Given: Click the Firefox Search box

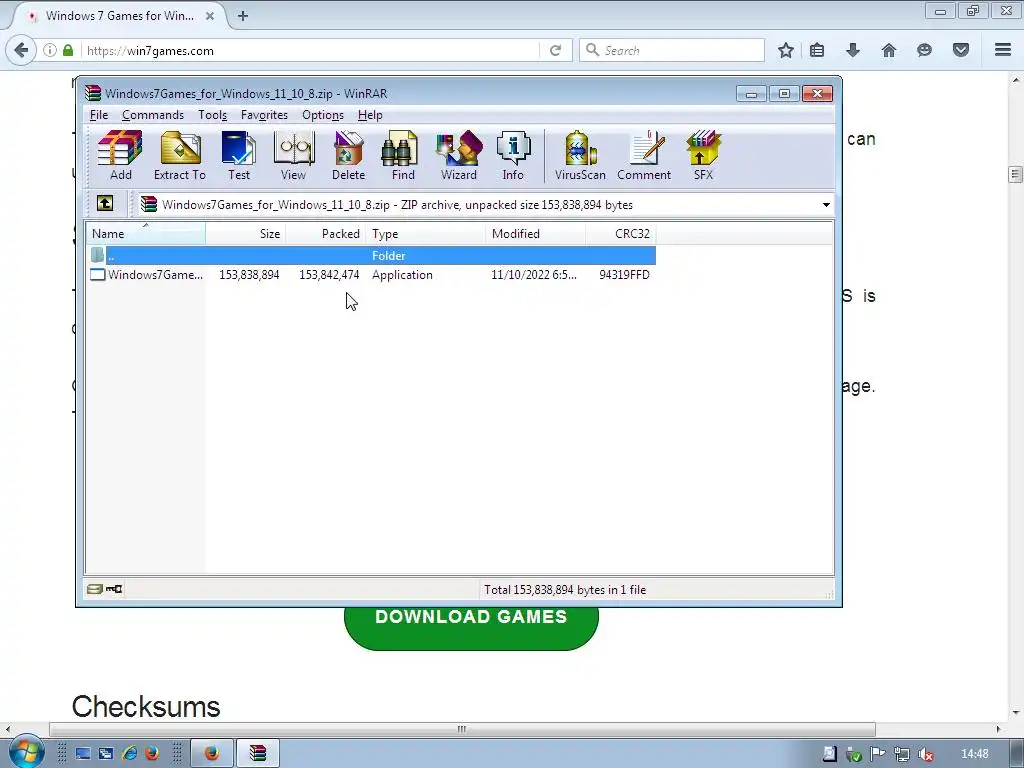Looking at the screenshot, I should point(672,50).
